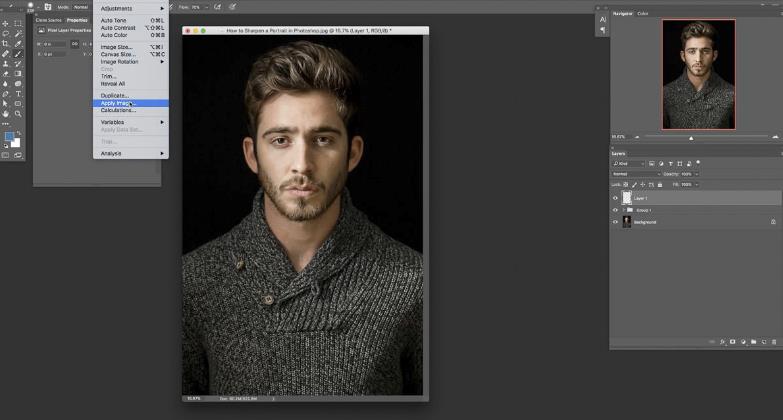Click the trash icon to delete layer

click(x=773, y=341)
